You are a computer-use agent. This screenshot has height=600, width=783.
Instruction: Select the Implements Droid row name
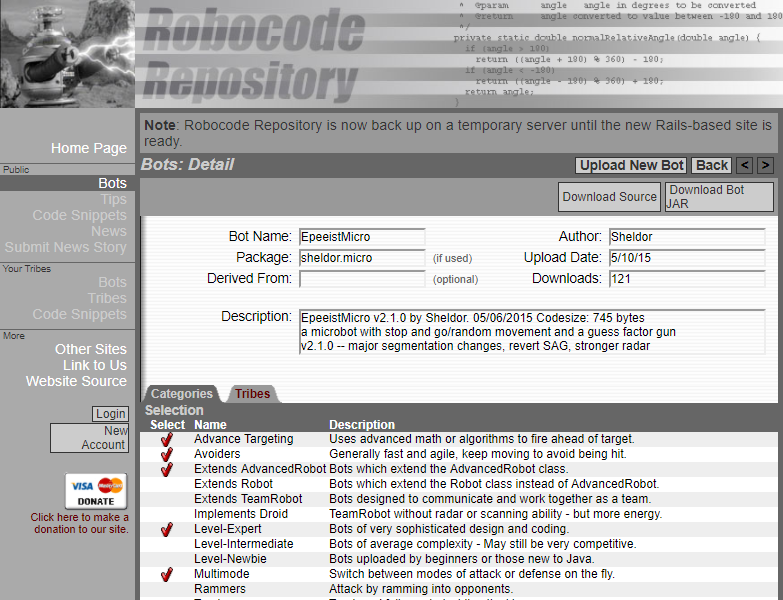point(241,514)
